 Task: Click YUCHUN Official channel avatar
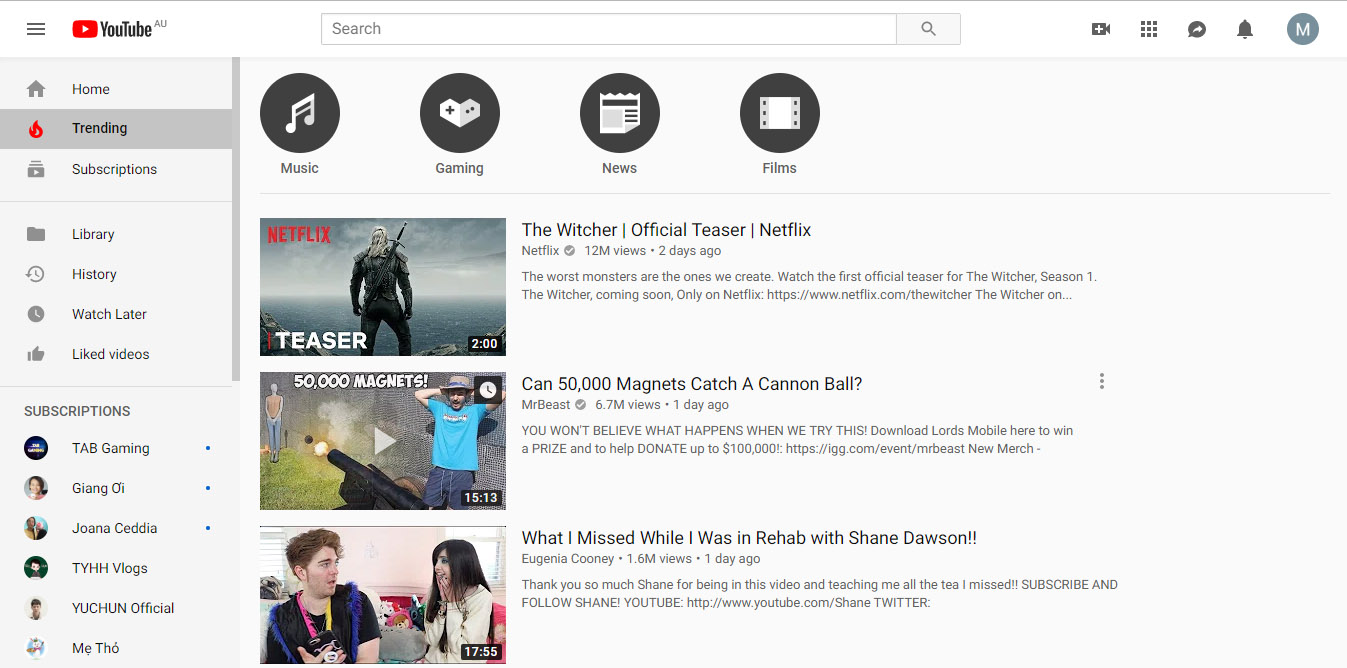tap(36, 608)
